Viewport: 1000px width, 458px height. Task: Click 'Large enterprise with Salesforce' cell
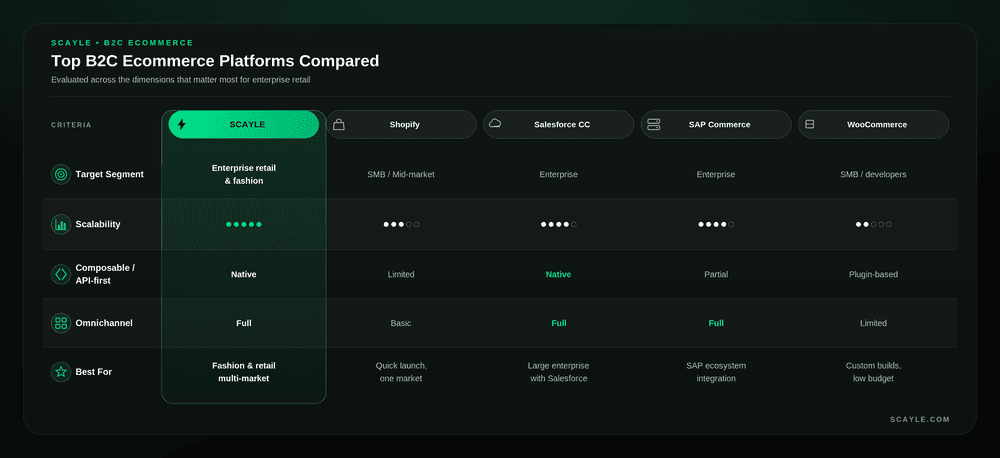[558, 372]
